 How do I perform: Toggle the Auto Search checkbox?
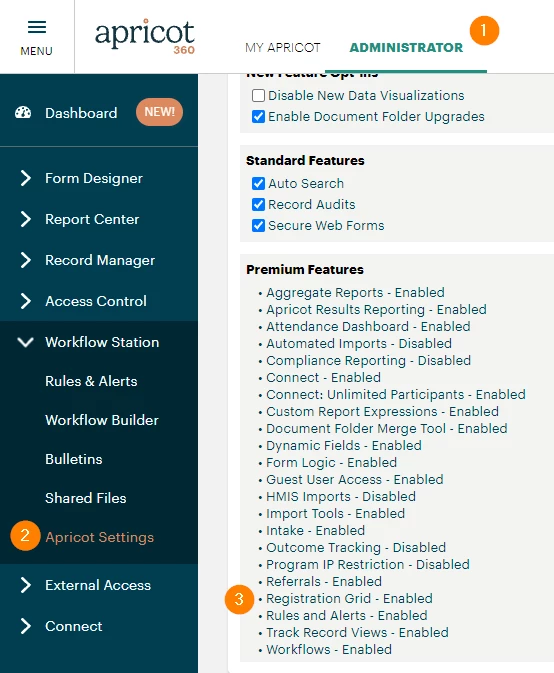point(258,183)
